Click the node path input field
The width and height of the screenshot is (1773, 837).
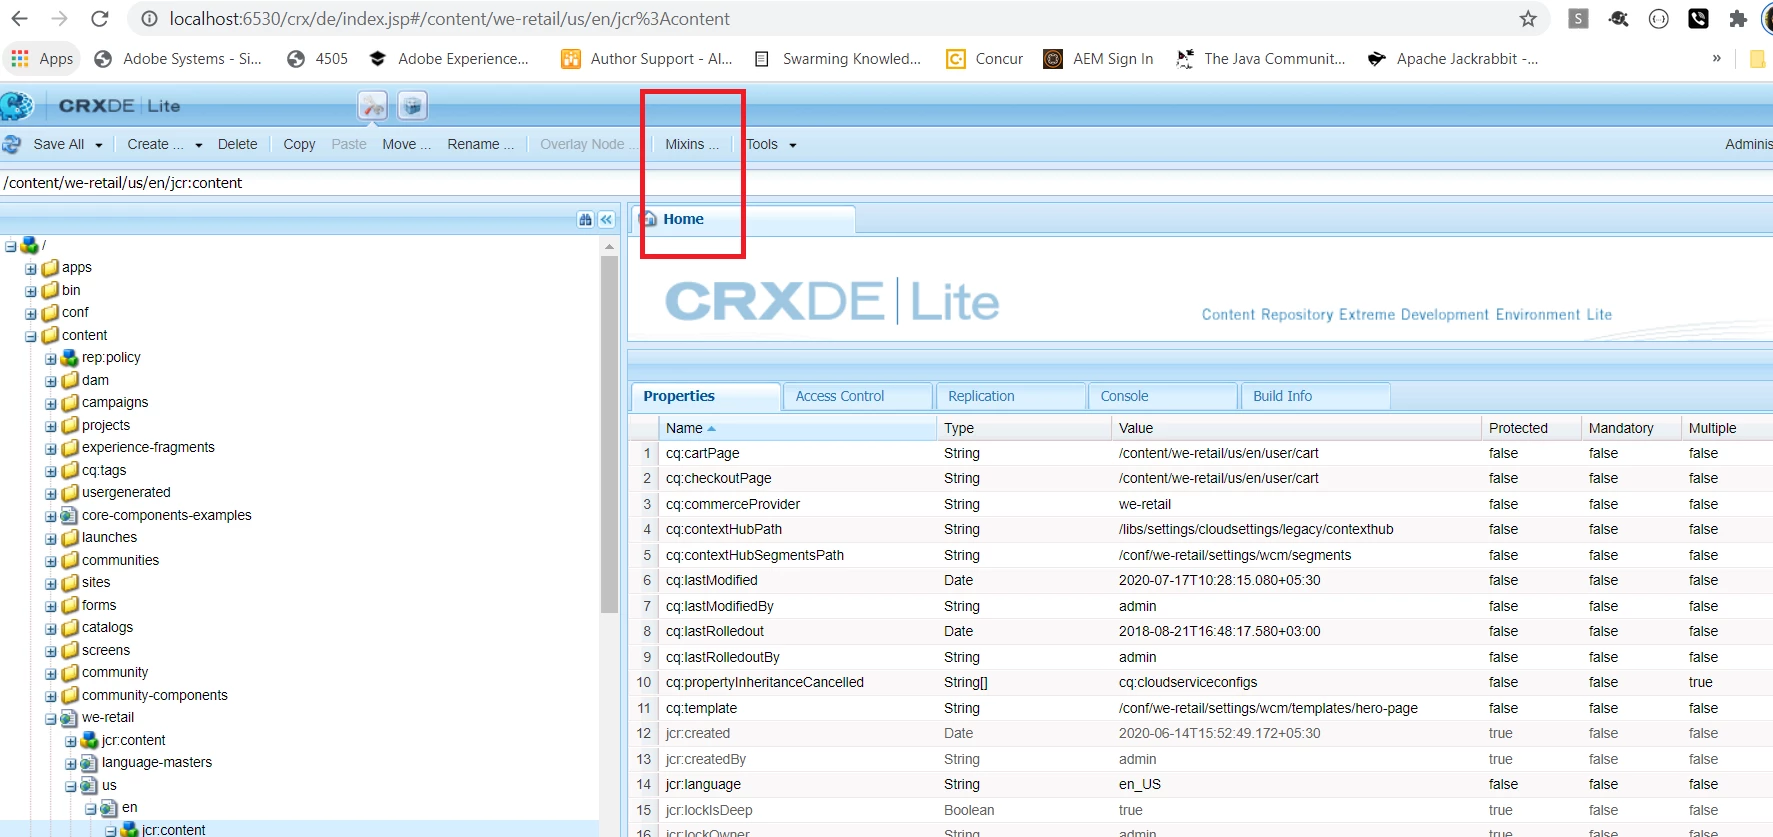tap(886, 183)
